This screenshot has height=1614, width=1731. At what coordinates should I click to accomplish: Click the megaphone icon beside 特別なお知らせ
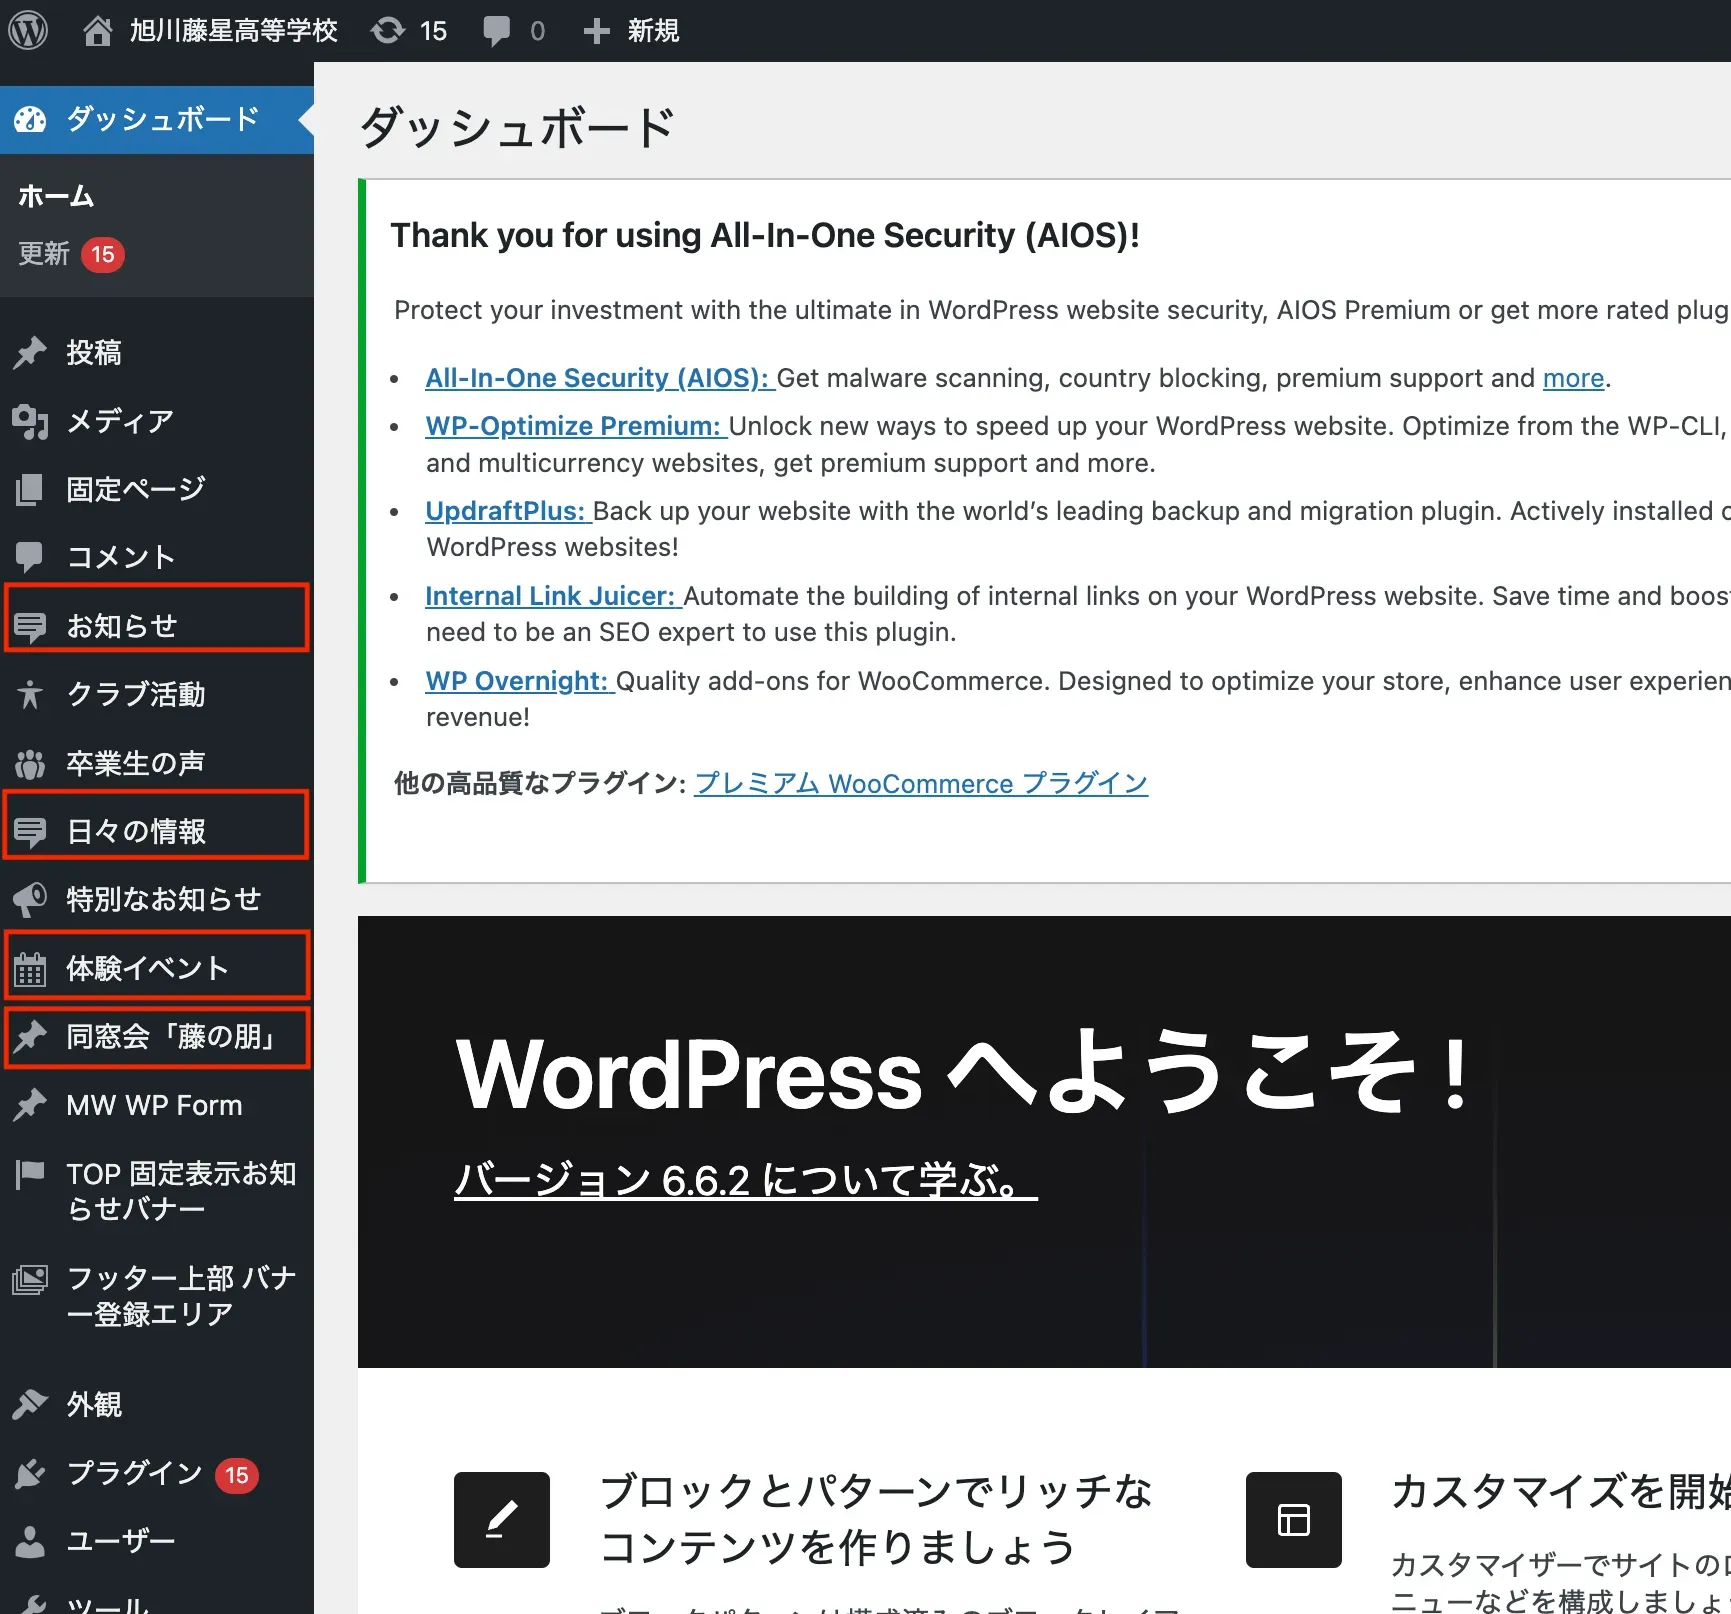[30, 899]
